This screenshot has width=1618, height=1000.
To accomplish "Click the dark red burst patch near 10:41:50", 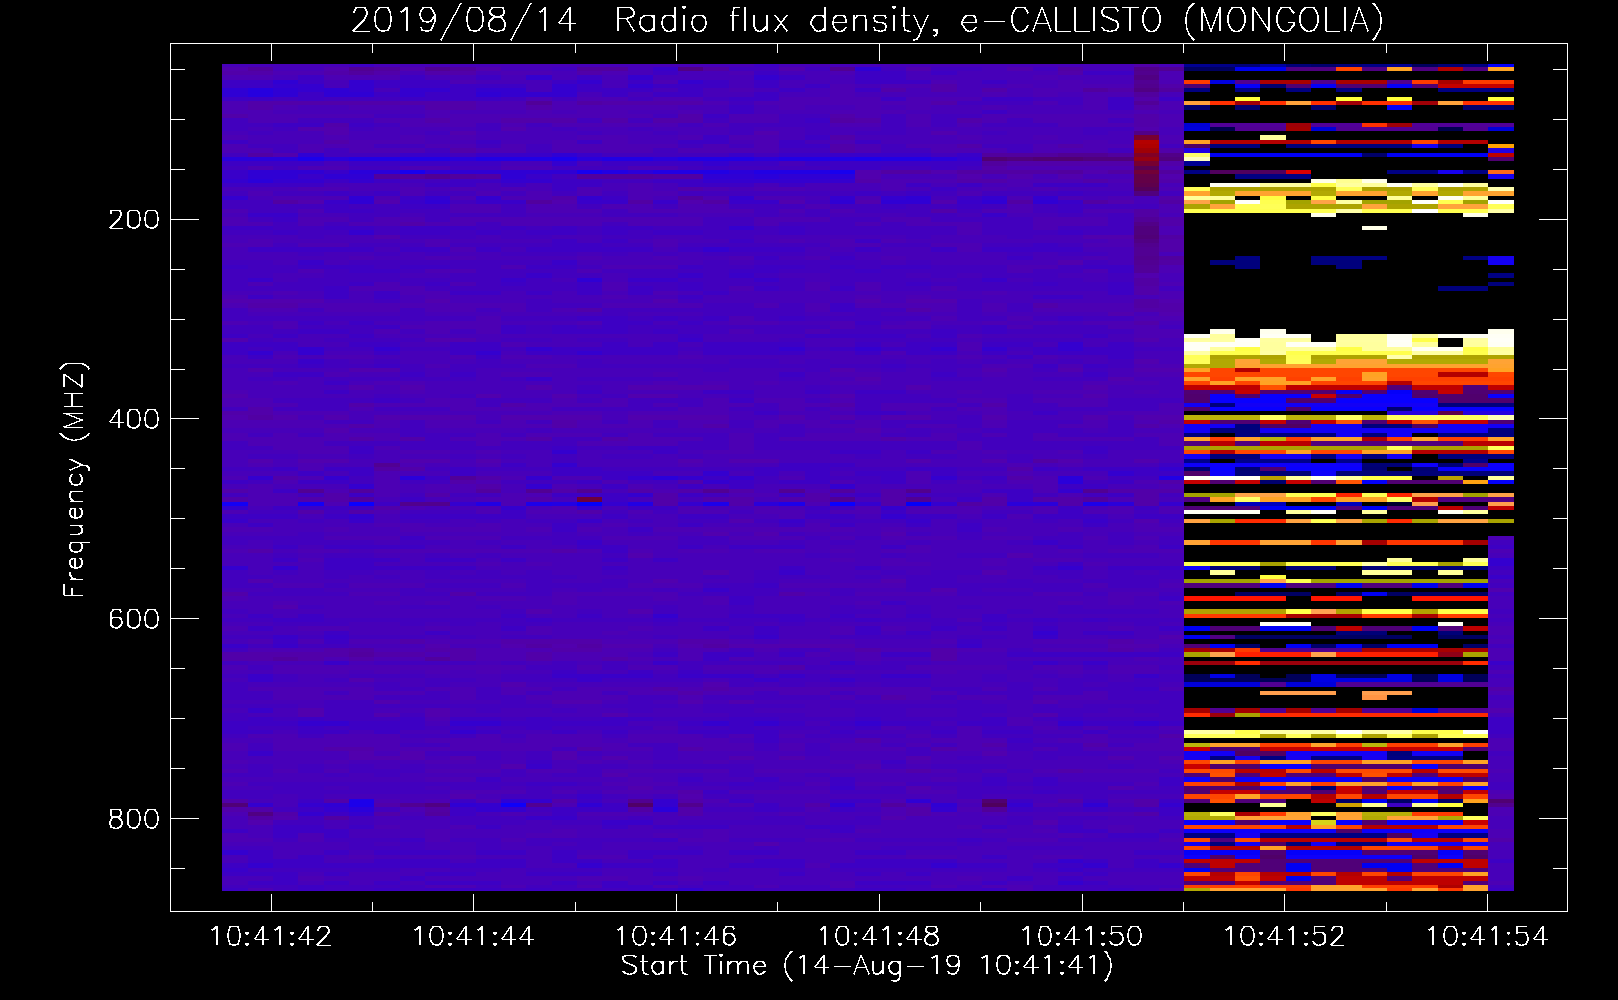I will point(1146,162).
